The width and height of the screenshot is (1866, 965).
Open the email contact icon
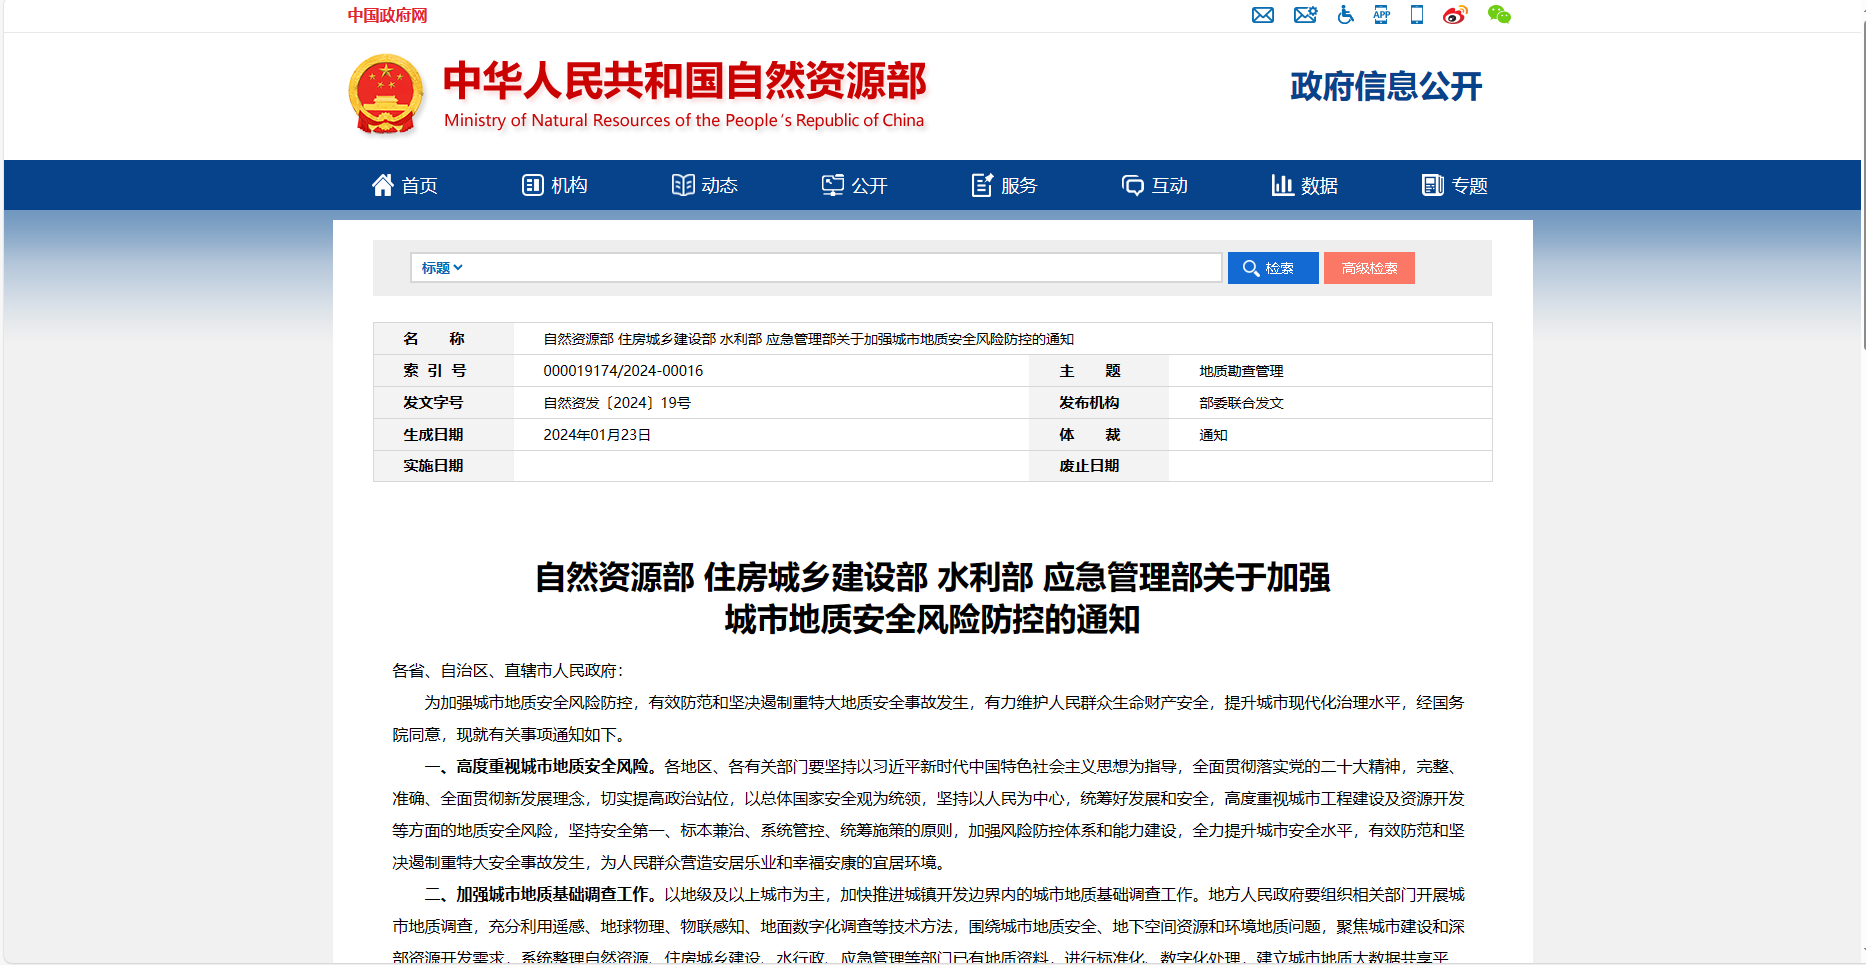coord(1263,15)
